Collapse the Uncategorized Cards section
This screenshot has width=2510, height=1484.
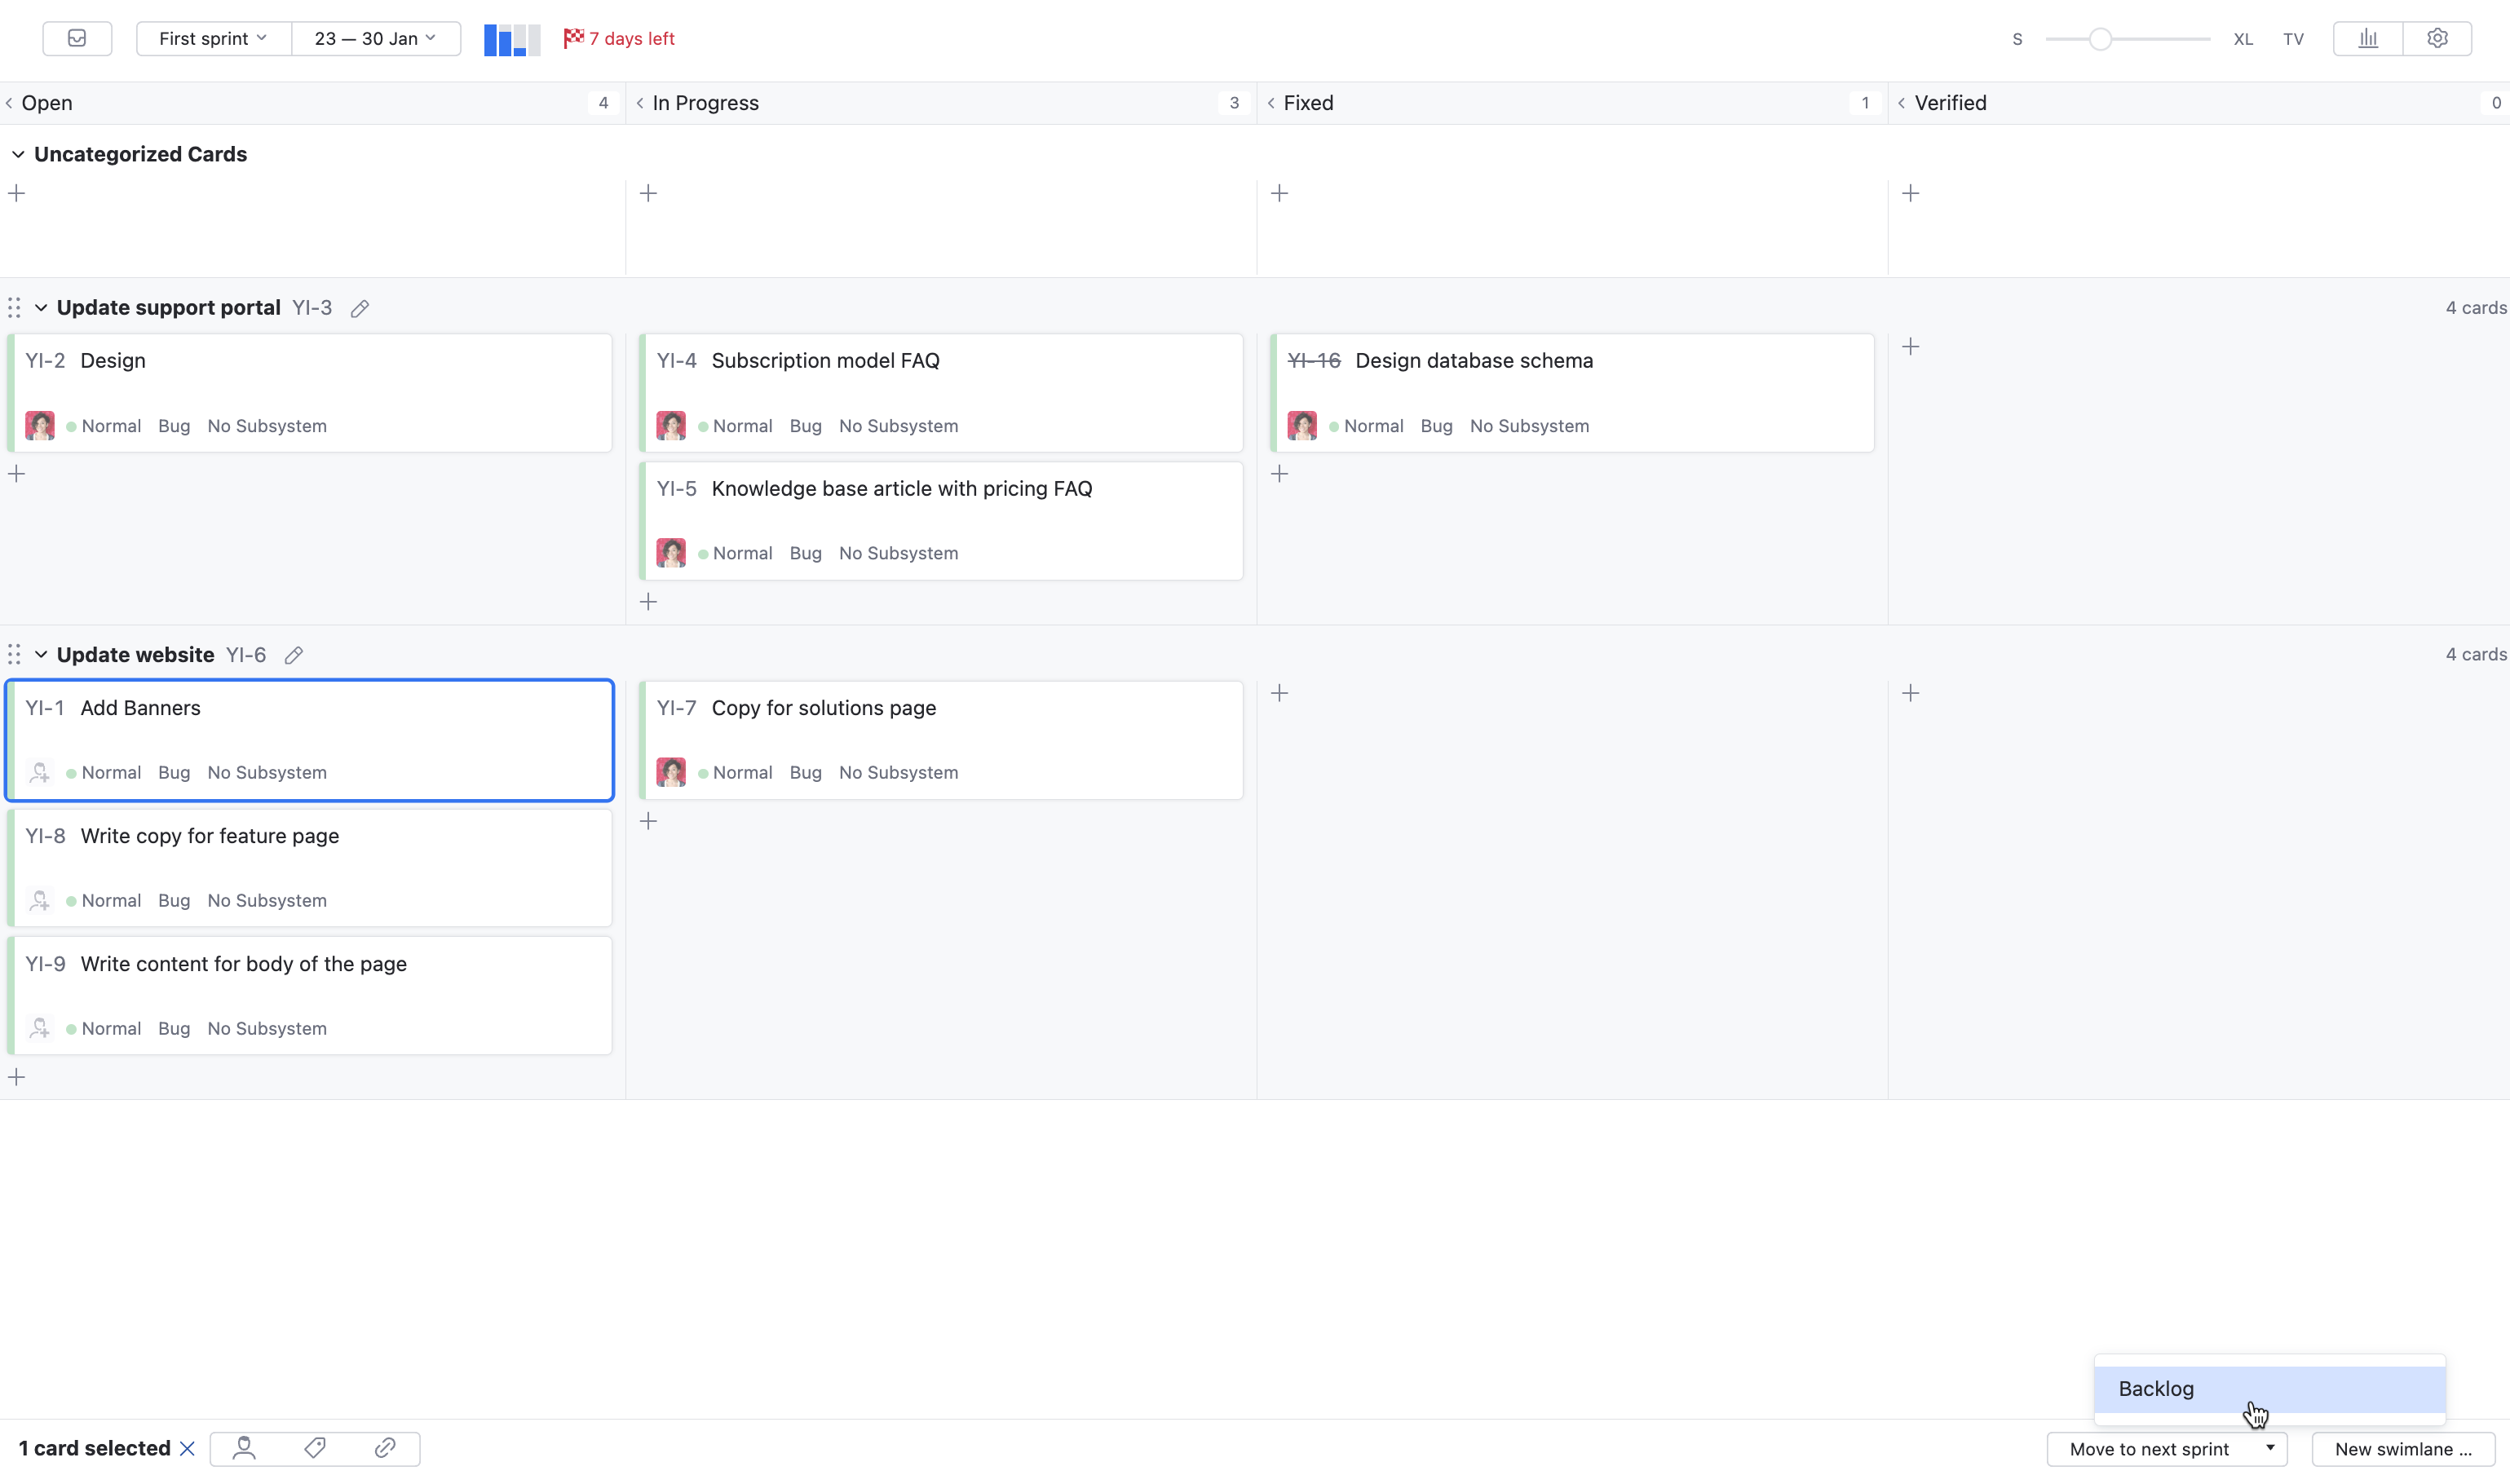click(17, 154)
